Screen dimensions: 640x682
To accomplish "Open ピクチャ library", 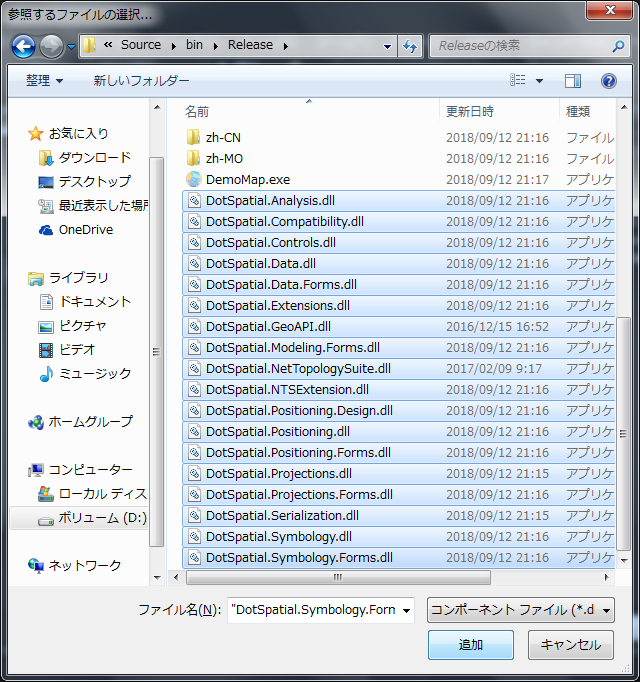I will click(73, 325).
